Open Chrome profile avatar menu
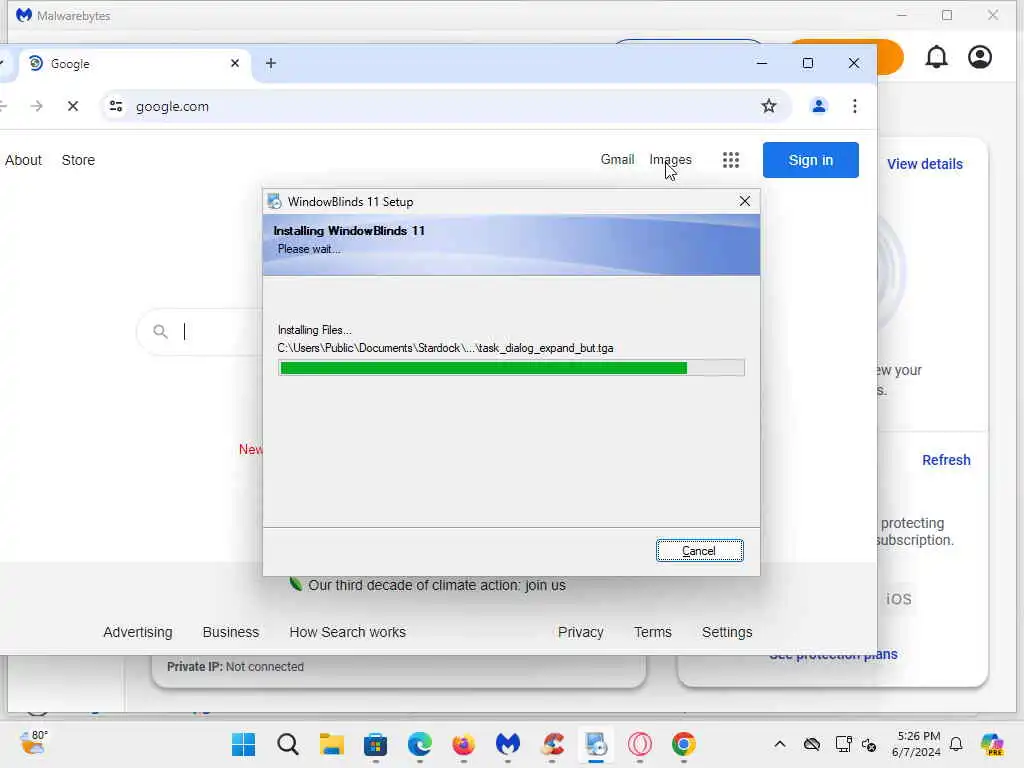This screenshot has width=1024, height=768. click(818, 106)
